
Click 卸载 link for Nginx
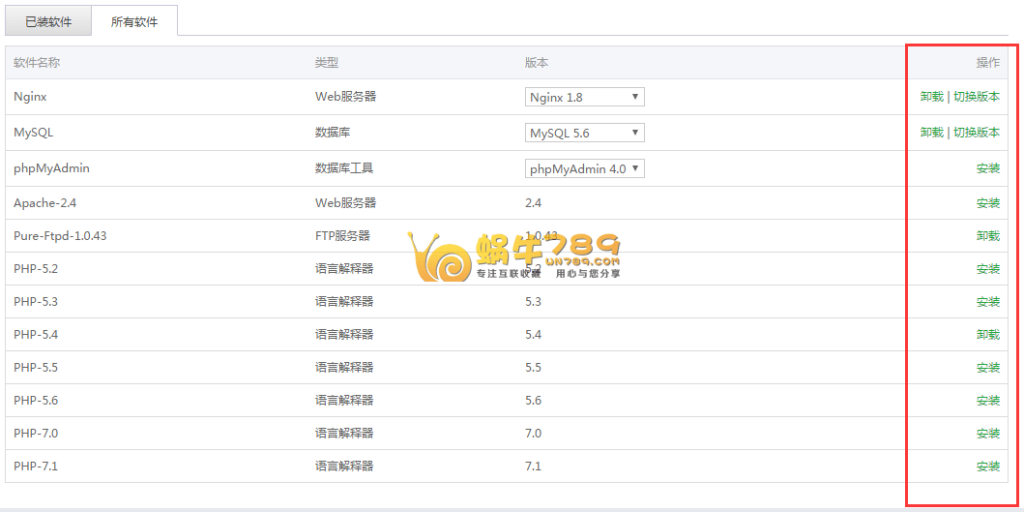click(x=931, y=97)
